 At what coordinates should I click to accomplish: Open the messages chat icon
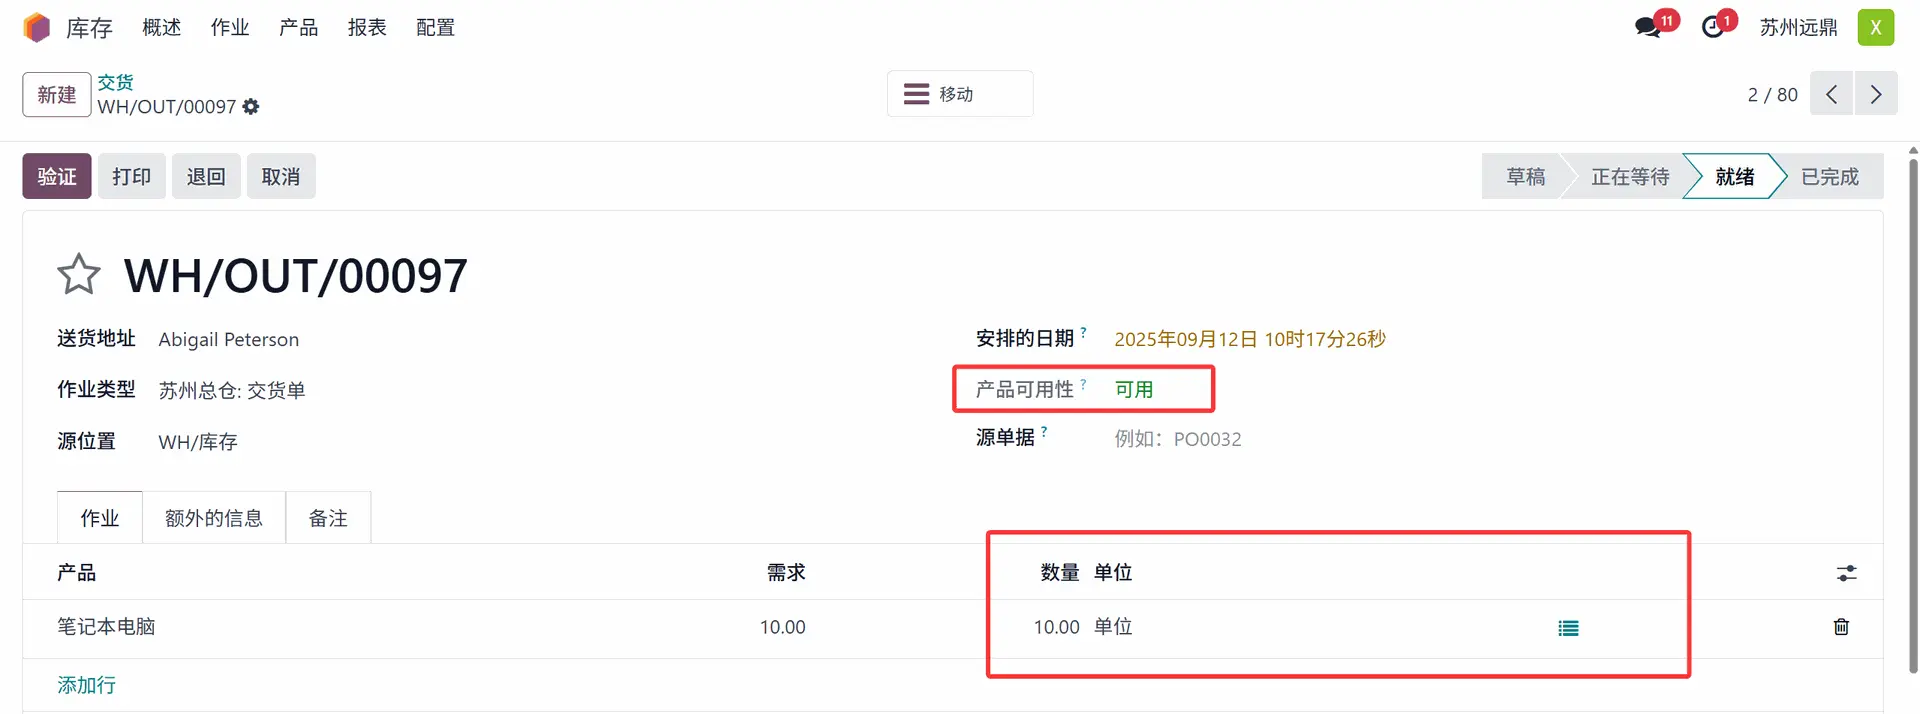click(x=1648, y=27)
